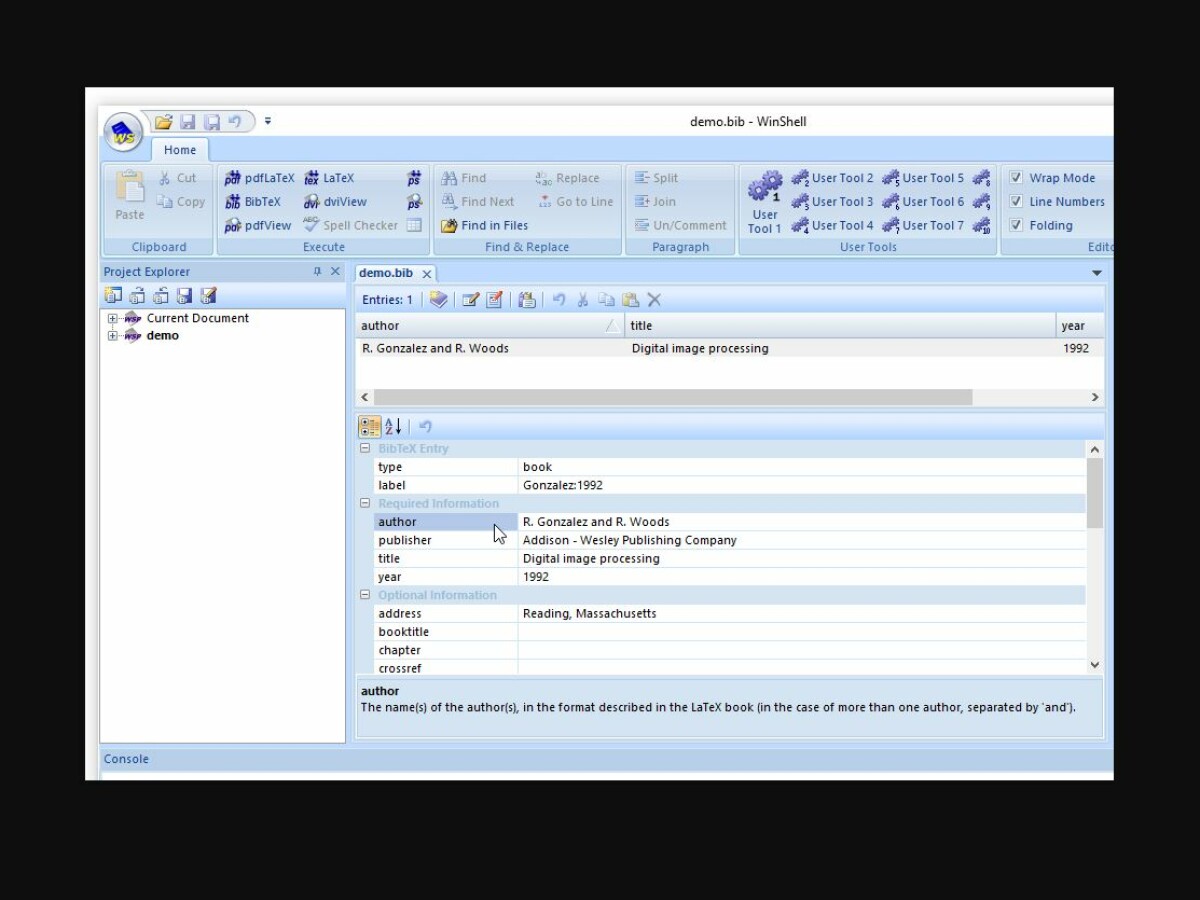Toggle Wrap Mode in the Editor group
Screen dimensions: 1200x900
point(1017,177)
